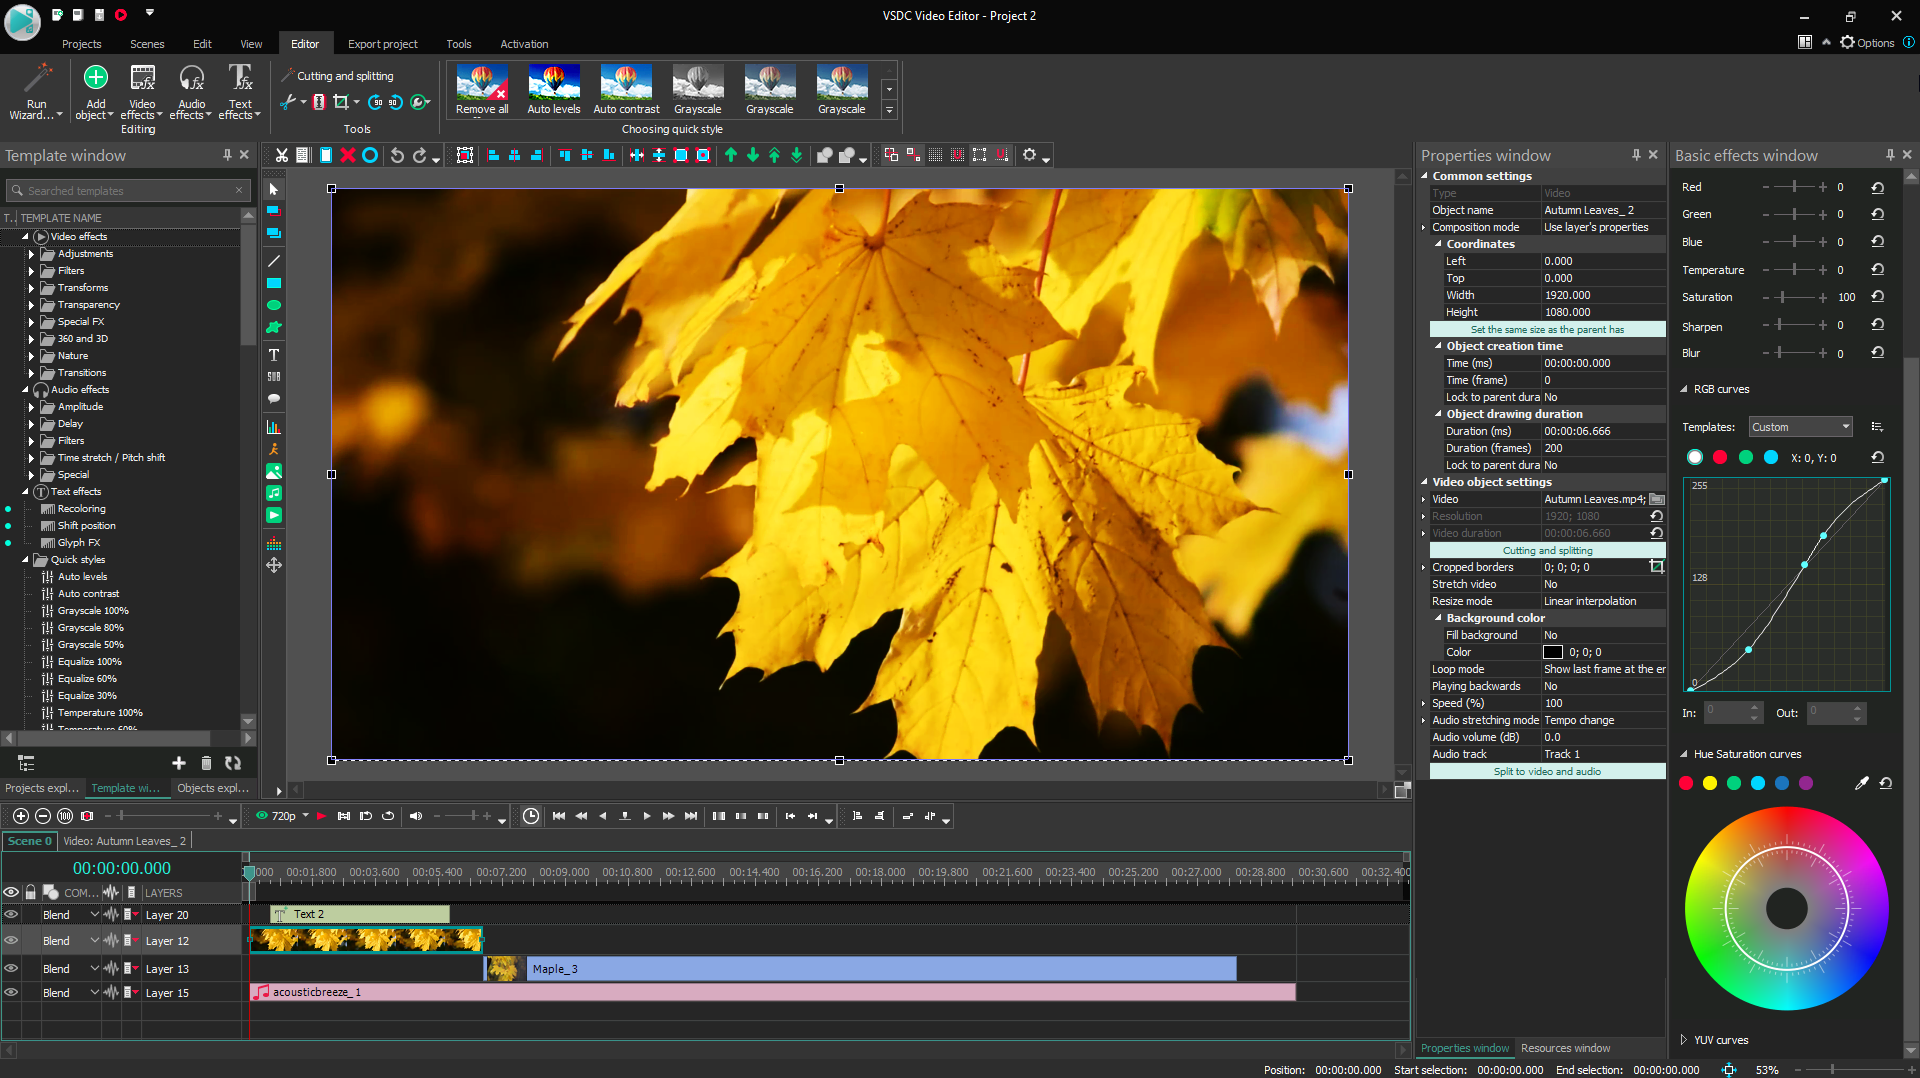Screen dimensions: 1920x1078
Task: Toggle visibility of Layer 13
Action: point(12,969)
